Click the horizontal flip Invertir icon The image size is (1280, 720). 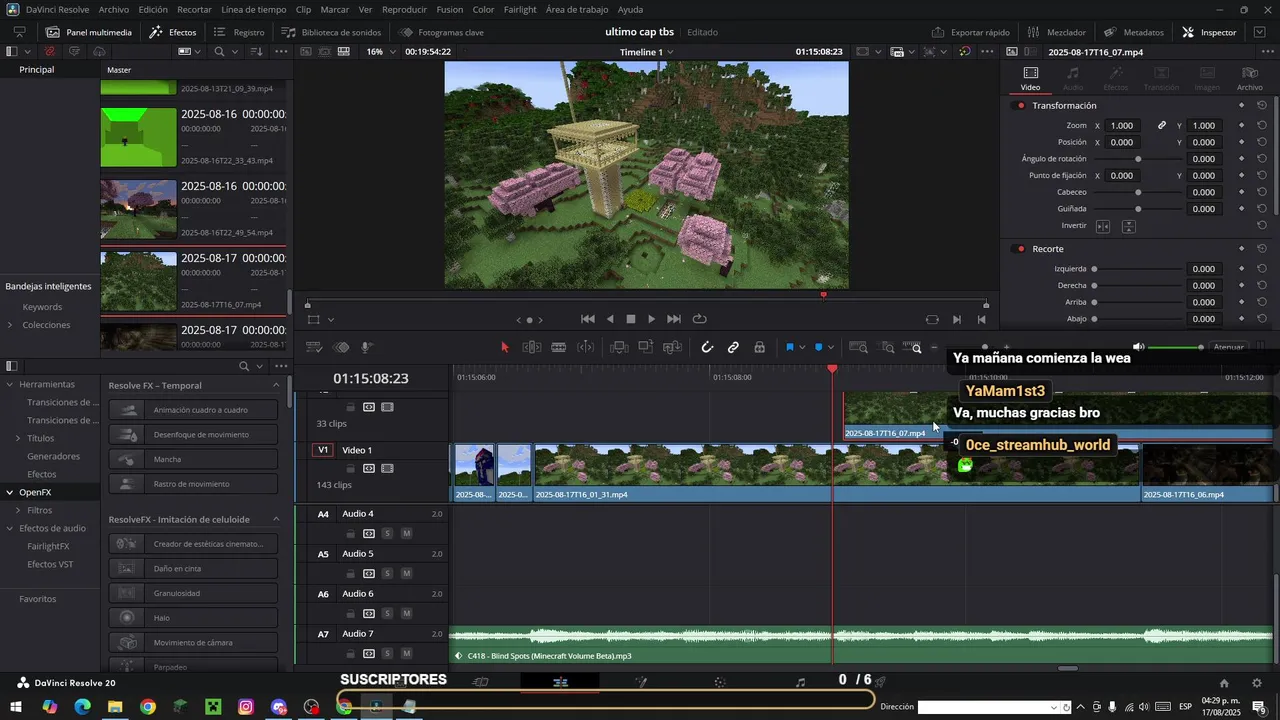[1103, 227]
